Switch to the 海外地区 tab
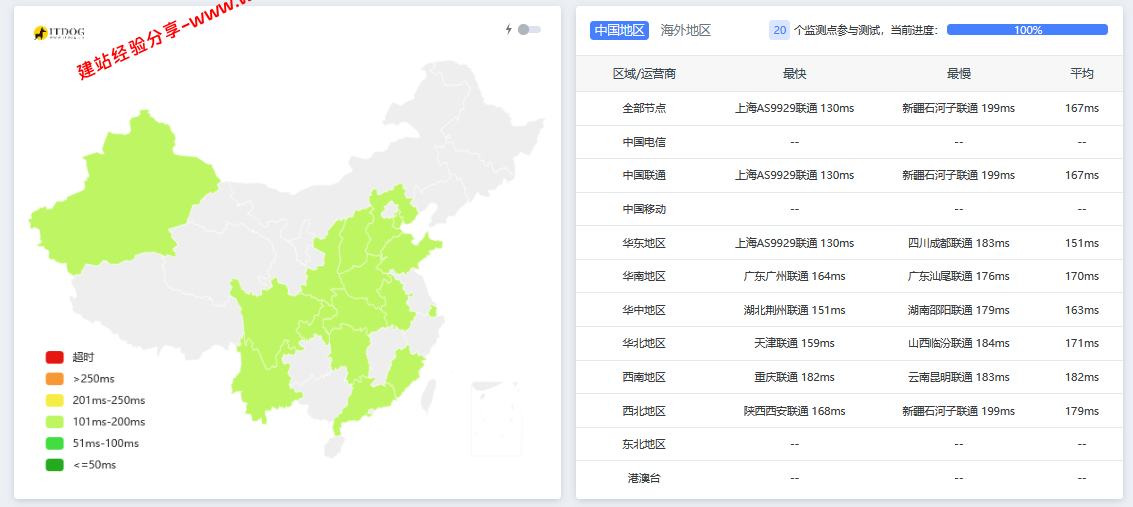 click(x=686, y=30)
